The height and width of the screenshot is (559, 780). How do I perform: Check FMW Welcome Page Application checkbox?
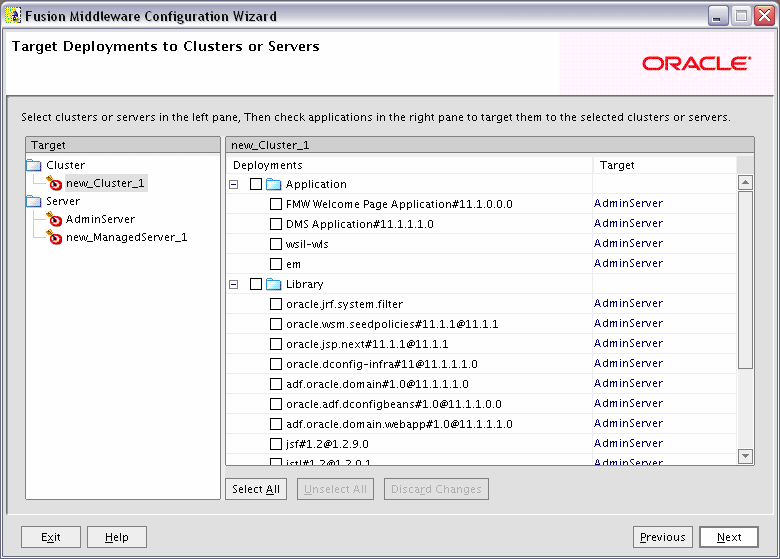[276, 204]
